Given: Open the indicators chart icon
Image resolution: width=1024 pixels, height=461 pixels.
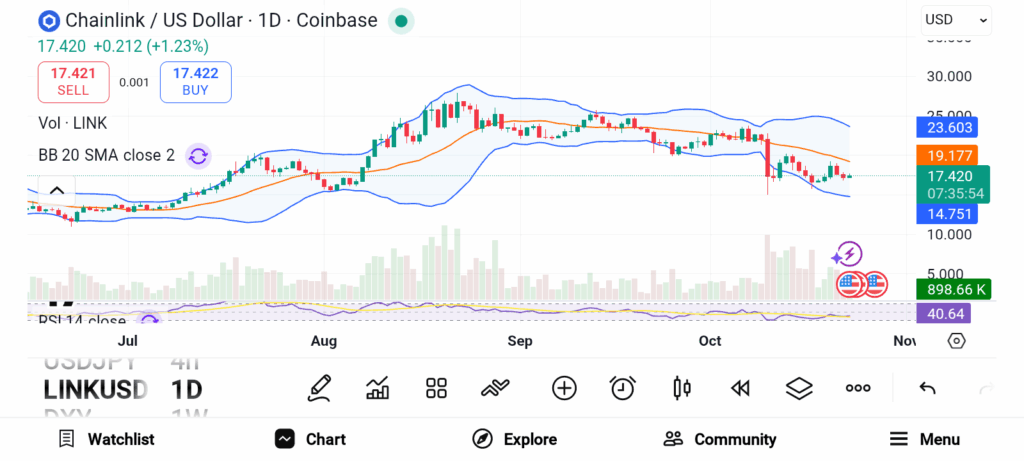Looking at the screenshot, I should click(378, 388).
